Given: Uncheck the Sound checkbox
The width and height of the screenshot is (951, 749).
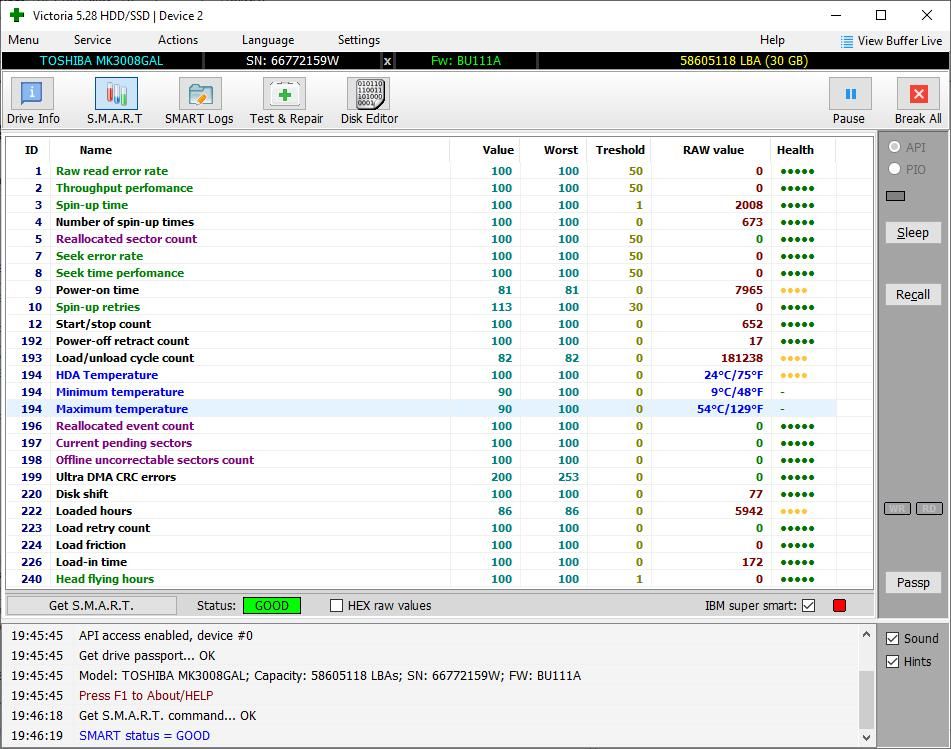Looking at the screenshot, I should (892, 639).
